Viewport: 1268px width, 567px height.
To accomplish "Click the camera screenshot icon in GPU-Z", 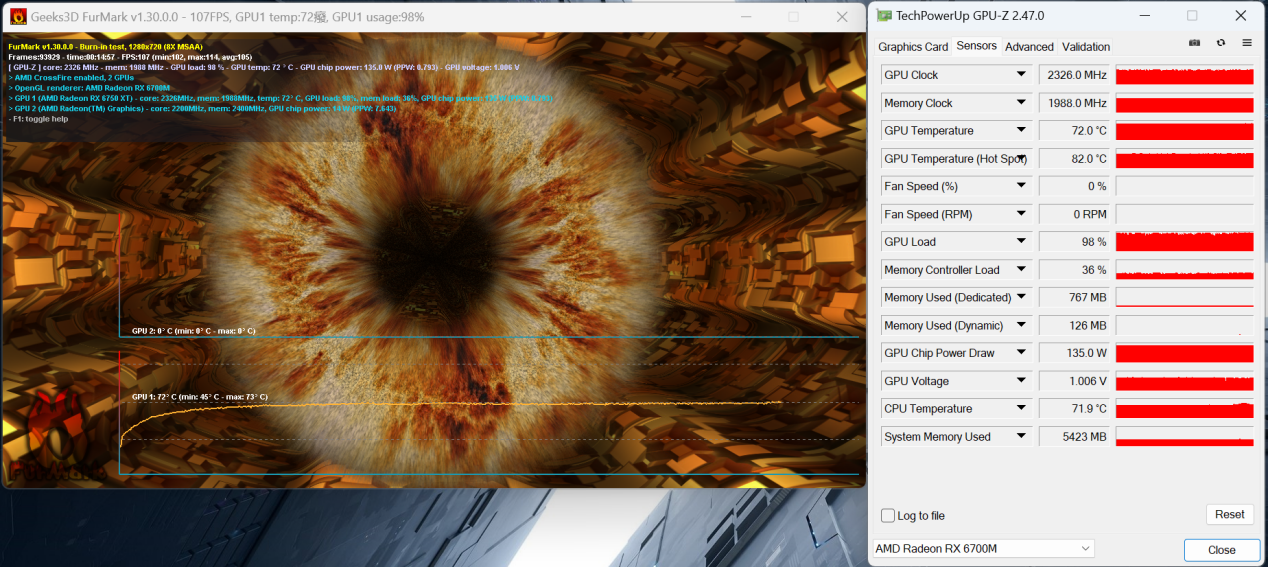I will click(x=1194, y=43).
